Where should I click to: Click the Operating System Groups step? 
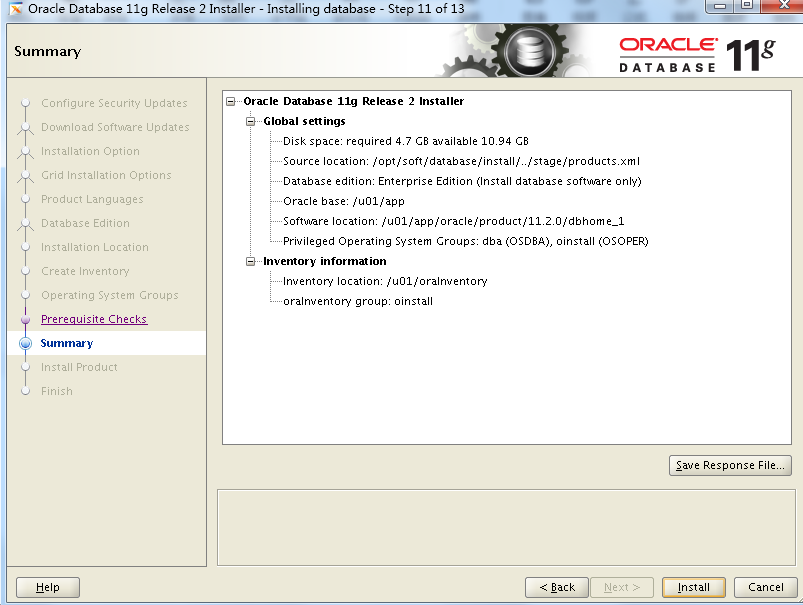pos(110,296)
